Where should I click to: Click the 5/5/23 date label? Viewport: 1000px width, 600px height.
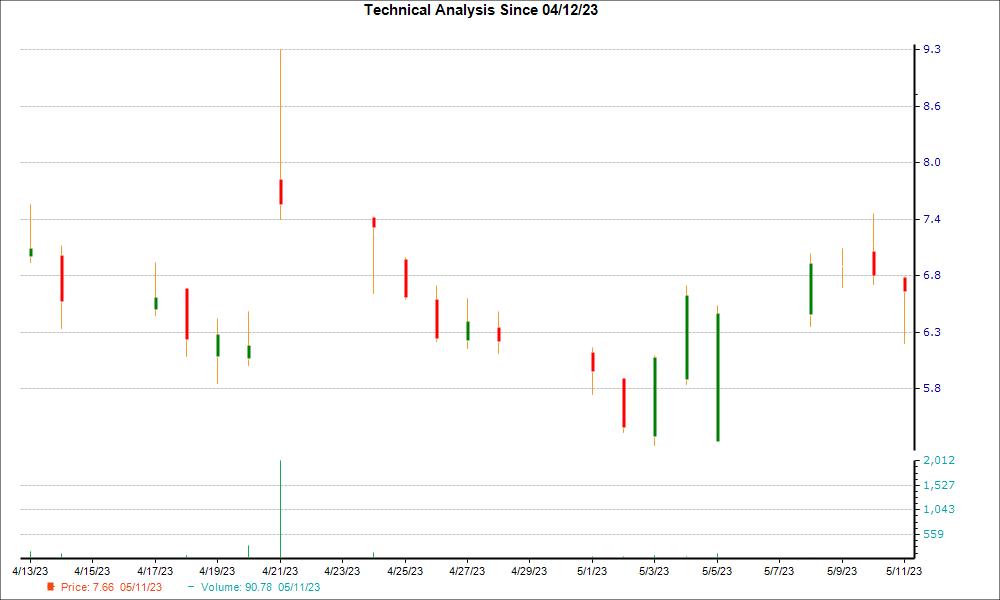[717, 571]
